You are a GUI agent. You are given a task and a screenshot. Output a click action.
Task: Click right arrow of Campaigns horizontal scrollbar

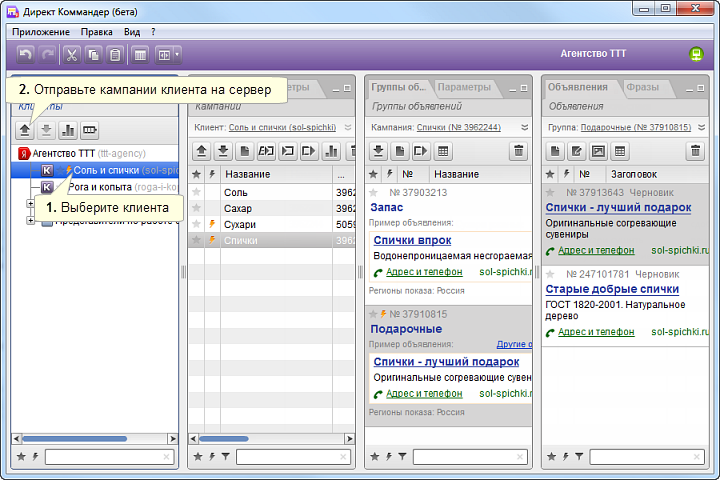click(x=349, y=439)
